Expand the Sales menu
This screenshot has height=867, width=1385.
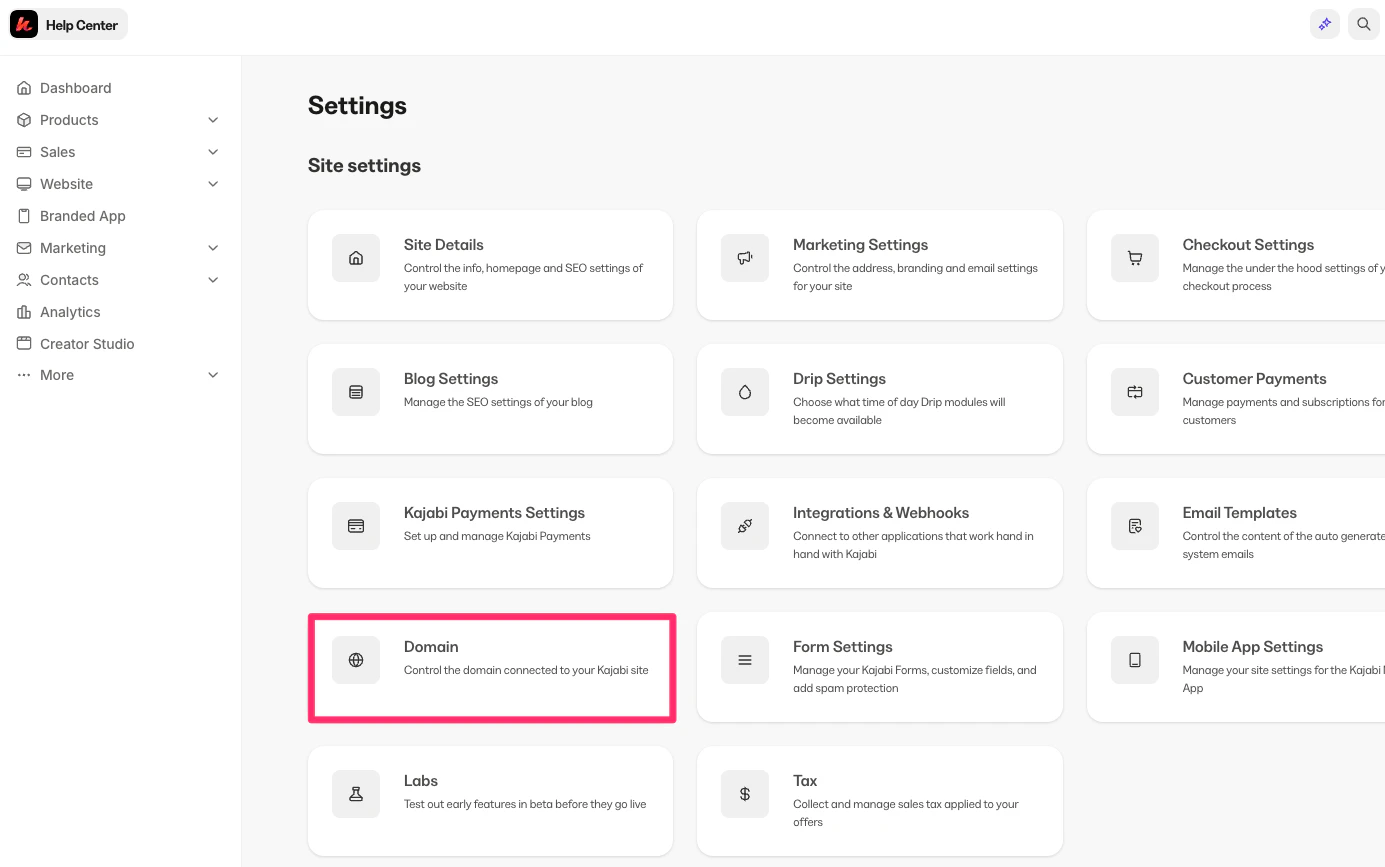(213, 151)
